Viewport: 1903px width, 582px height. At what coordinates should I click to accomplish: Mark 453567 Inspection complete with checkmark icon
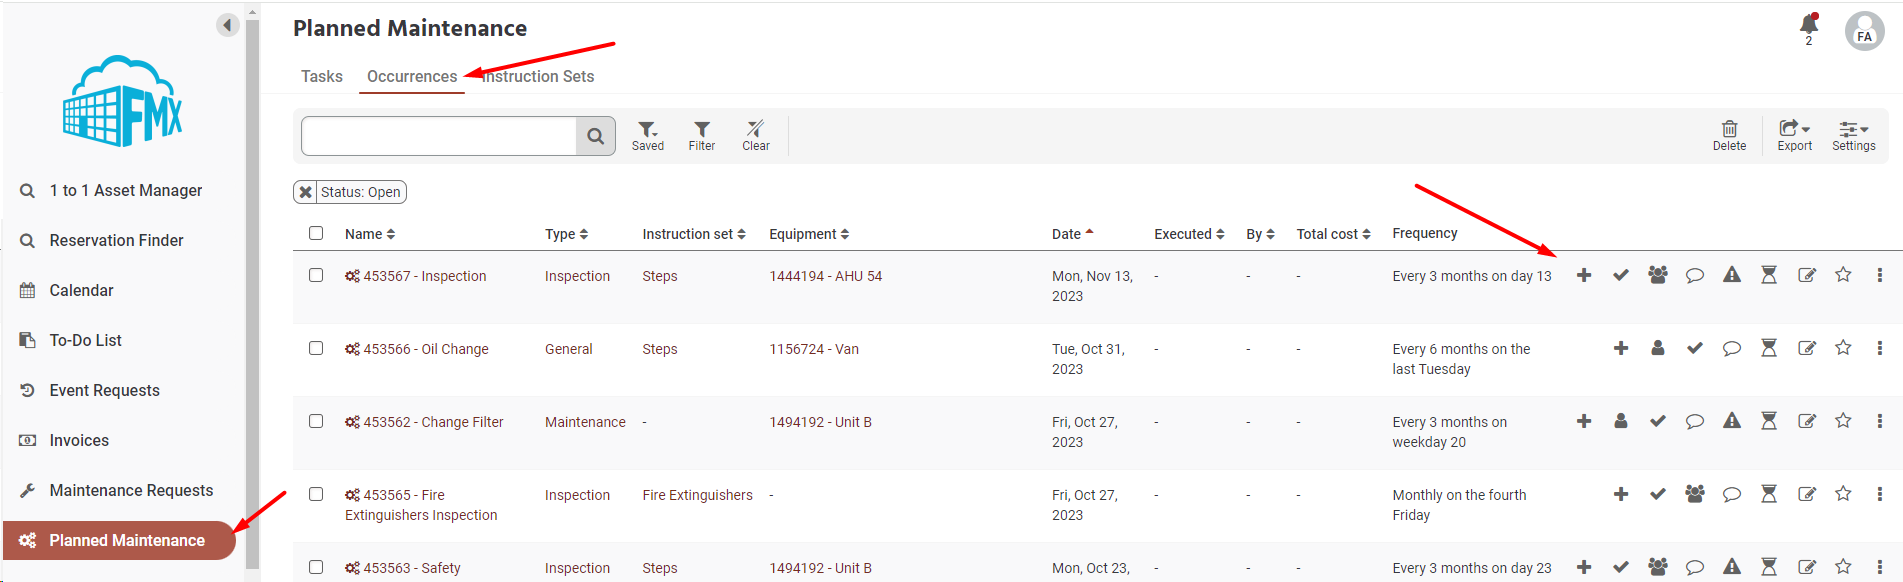1621,275
